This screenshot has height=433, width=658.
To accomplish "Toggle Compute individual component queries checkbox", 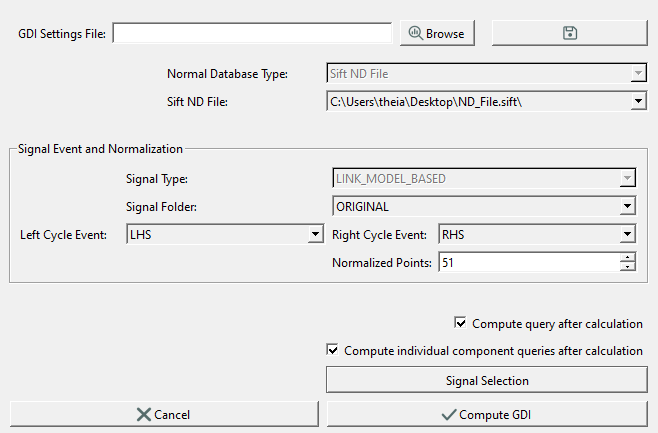I will (x=332, y=350).
